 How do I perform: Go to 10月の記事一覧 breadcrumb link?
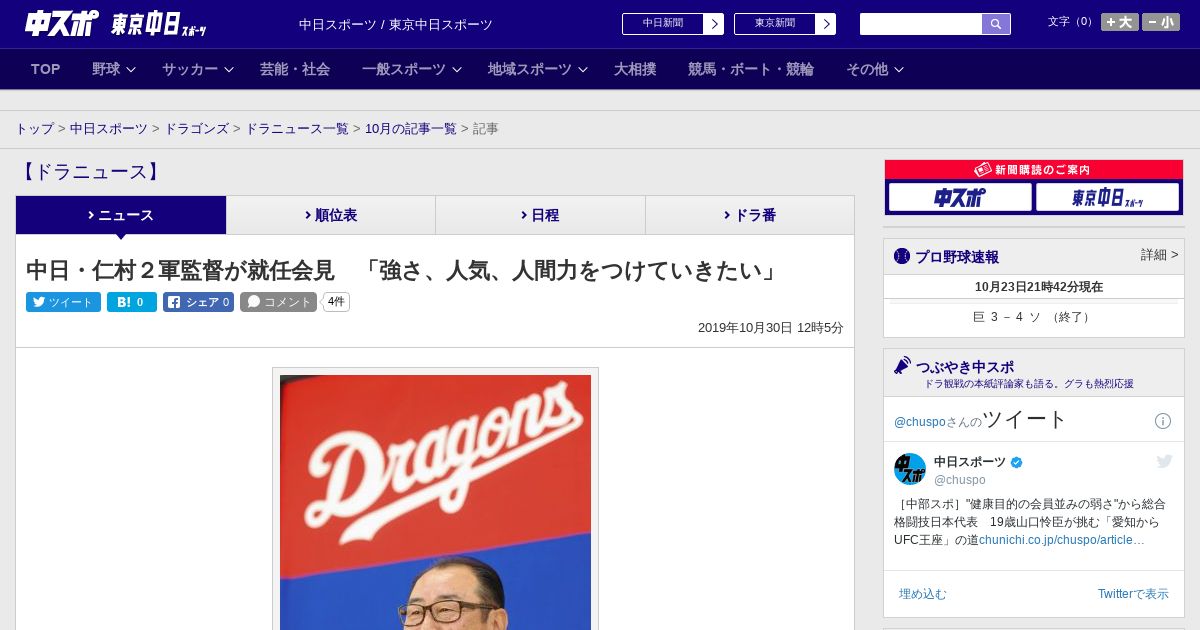click(x=411, y=129)
